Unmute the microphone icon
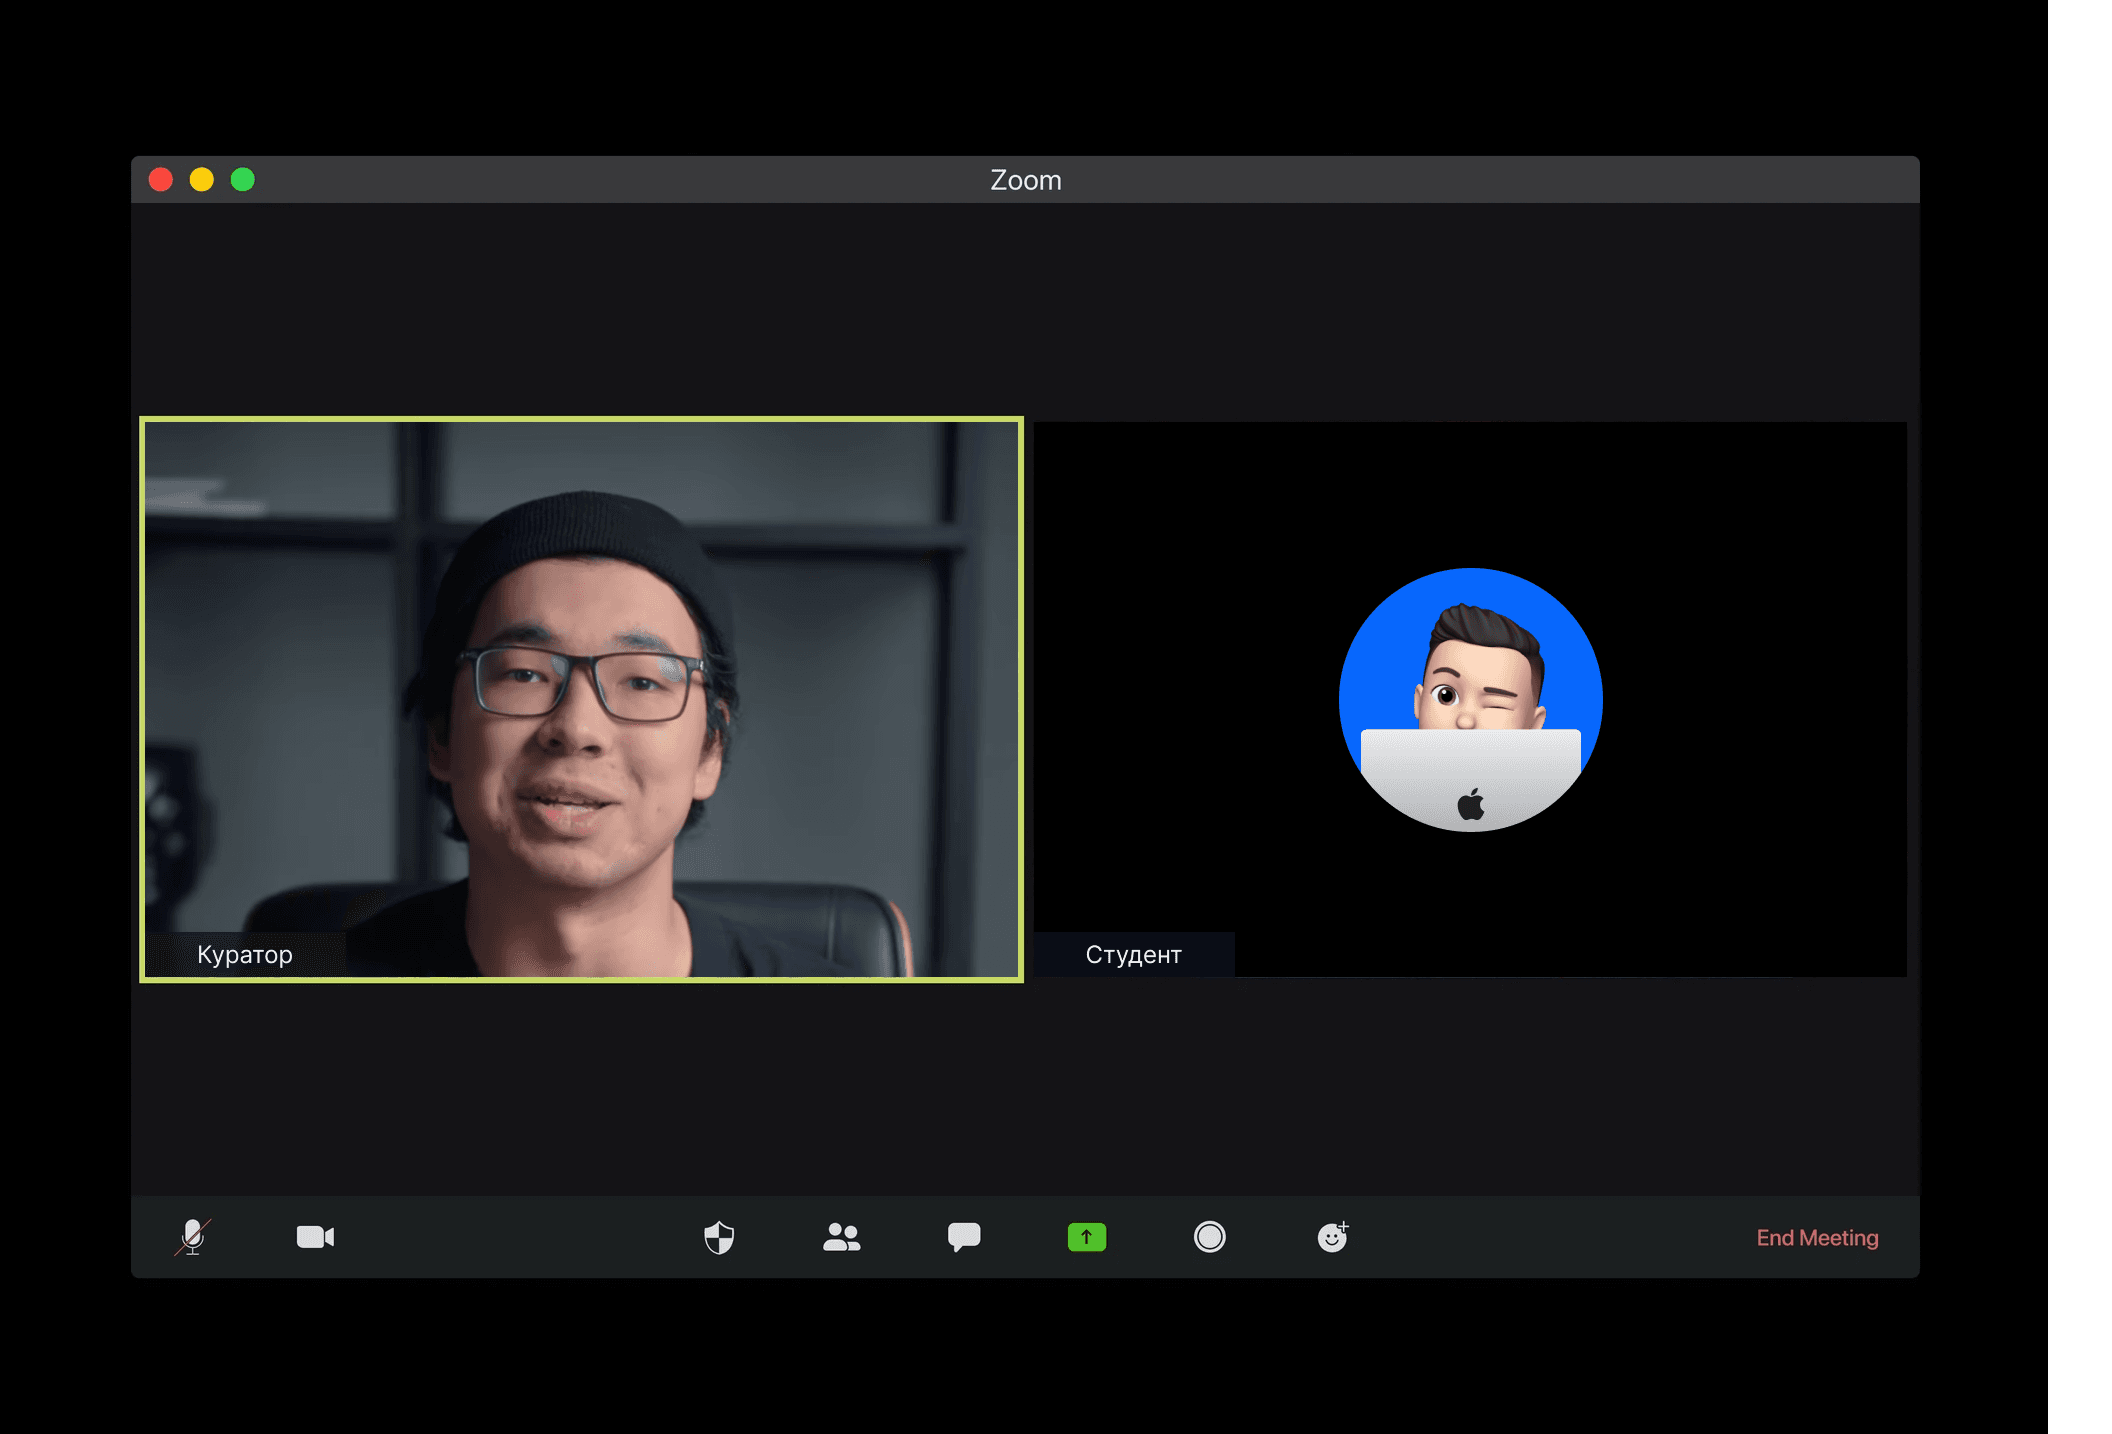 coord(192,1237)
